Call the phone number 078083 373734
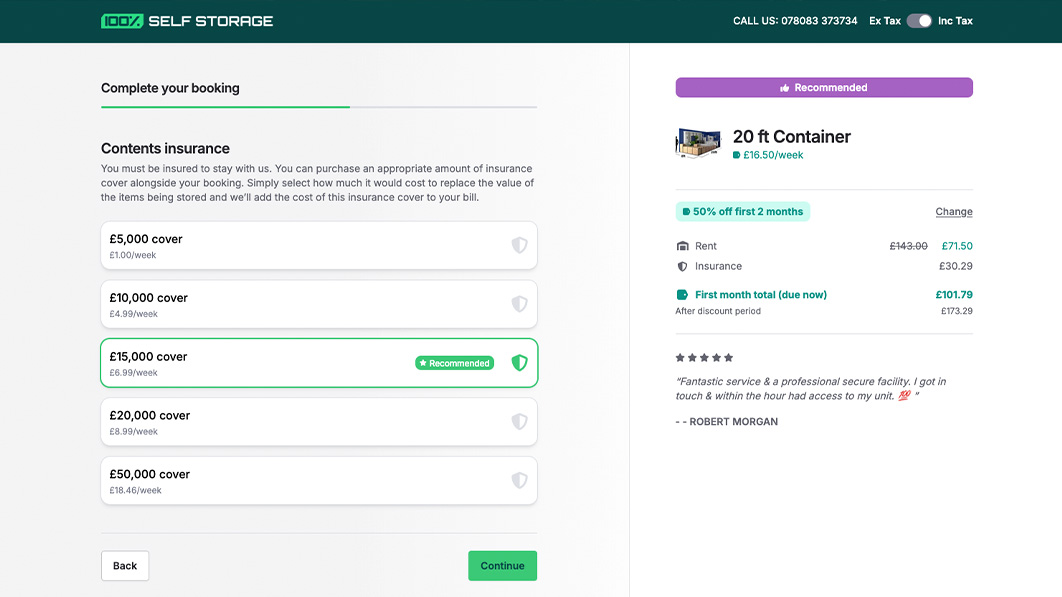 795,21
